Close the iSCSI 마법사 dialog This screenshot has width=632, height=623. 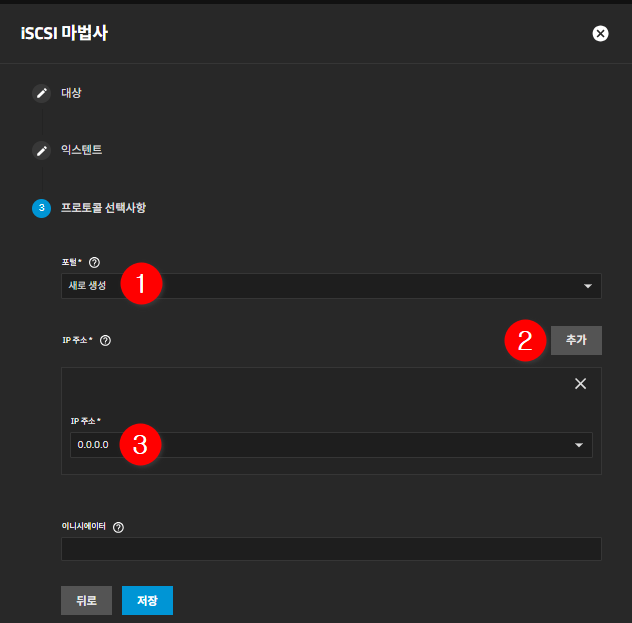pos(600,33)
